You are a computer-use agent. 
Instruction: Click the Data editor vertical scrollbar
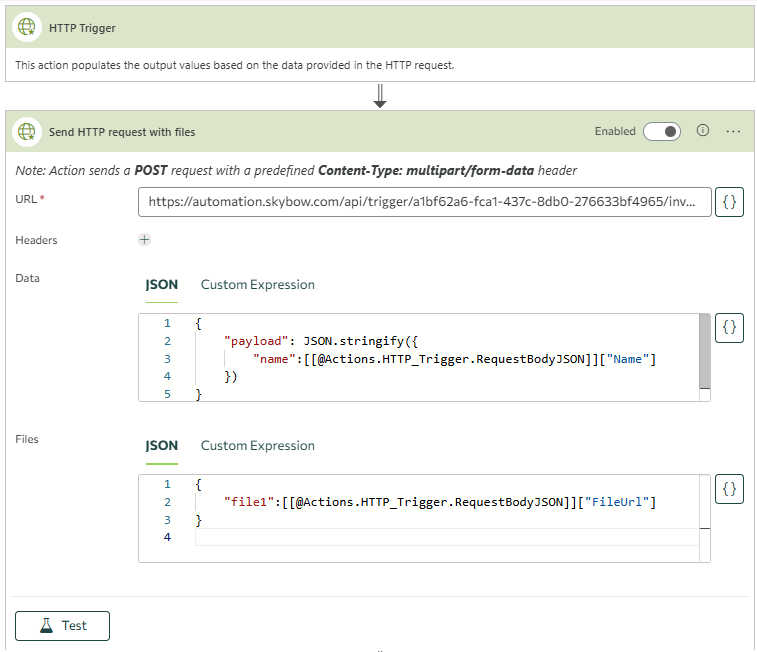[x=705, y=352]
